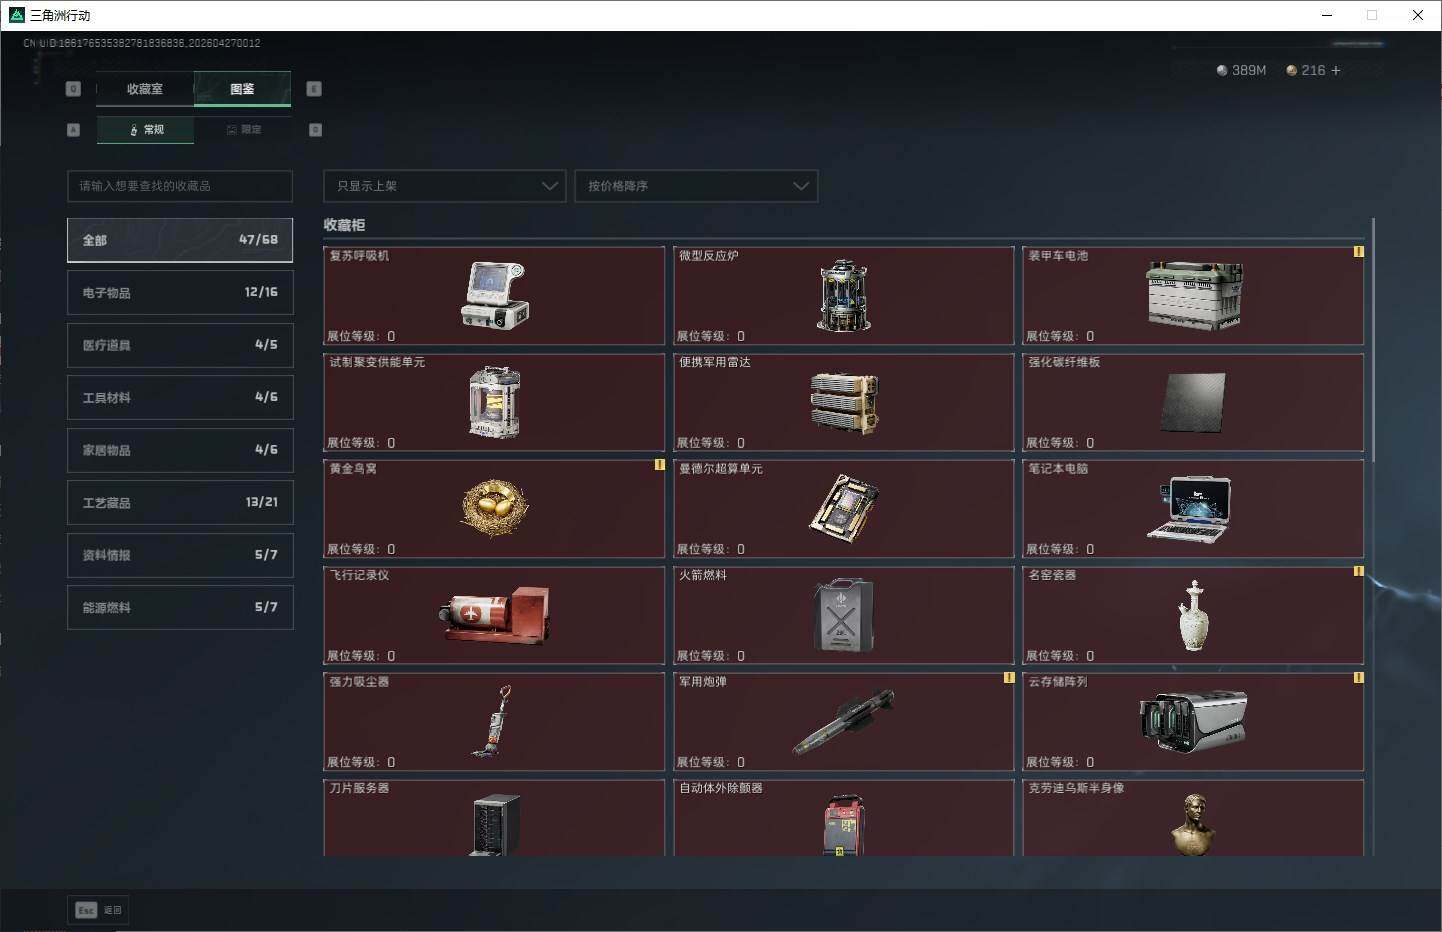This screenshot has width=1442, height=932.
Task: Select the 克劳迪乌斯半身像 bust image
Action: click(1193, 824)
